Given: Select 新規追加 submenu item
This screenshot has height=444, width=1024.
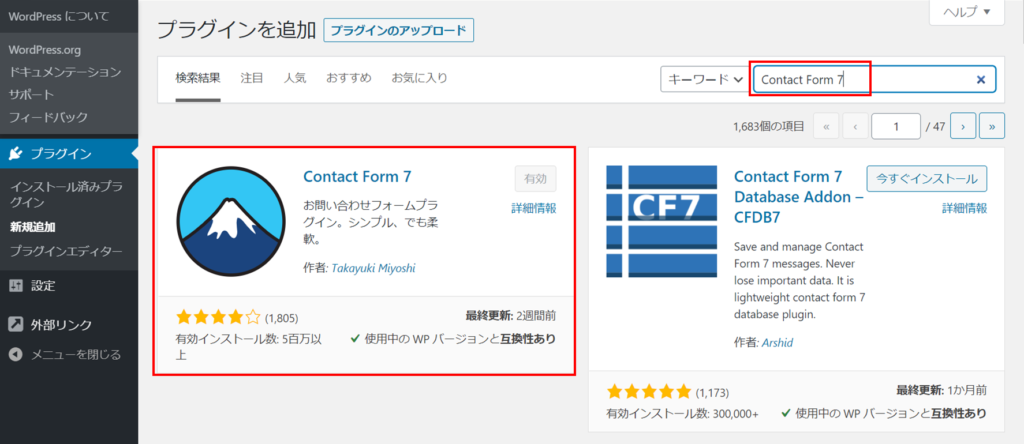Looking at the screenshot, I should (33, 227).
